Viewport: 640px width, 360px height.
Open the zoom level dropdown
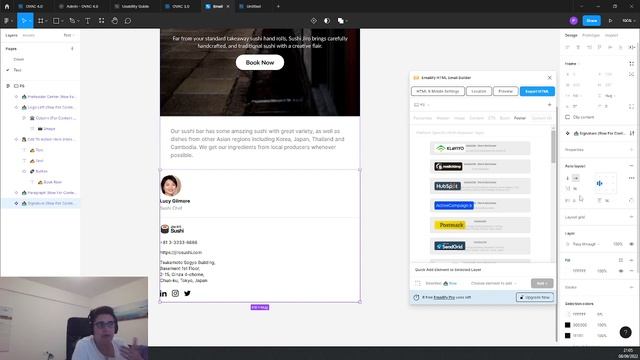(628, 20)
